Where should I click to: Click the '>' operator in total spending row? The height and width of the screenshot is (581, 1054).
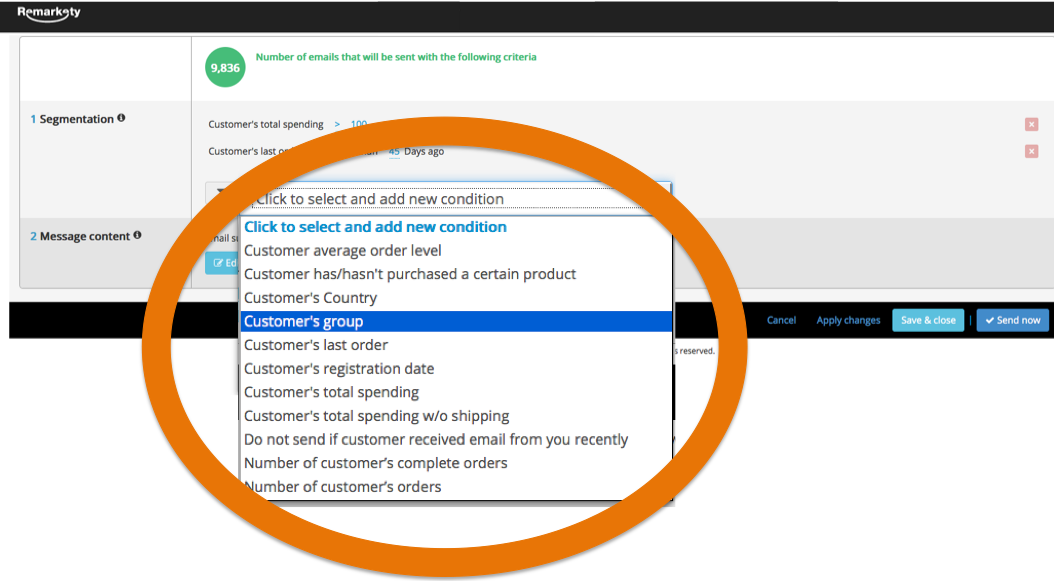click(x=337, y=124)
